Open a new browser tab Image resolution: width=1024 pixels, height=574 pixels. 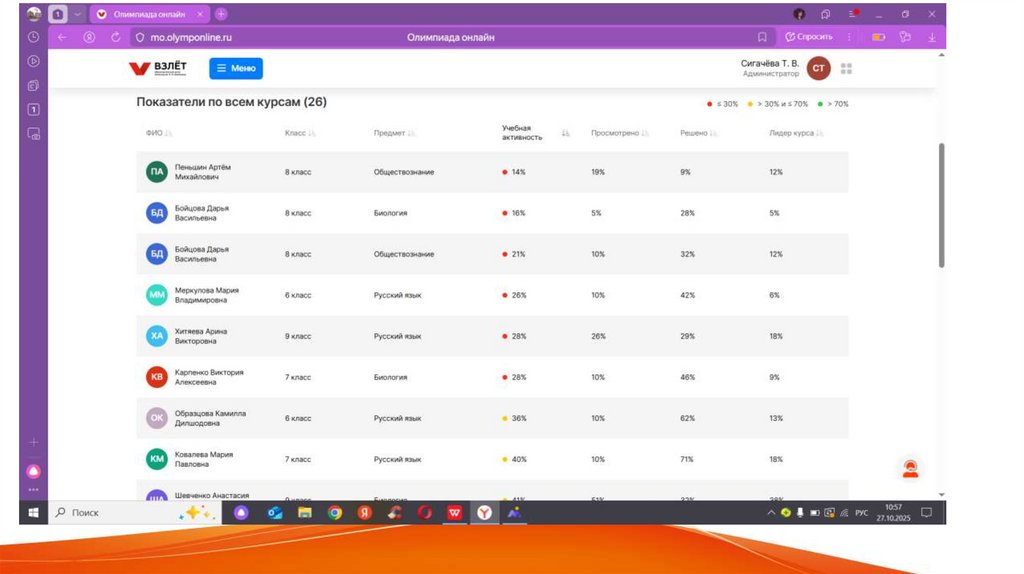click(x=221, y=14)
